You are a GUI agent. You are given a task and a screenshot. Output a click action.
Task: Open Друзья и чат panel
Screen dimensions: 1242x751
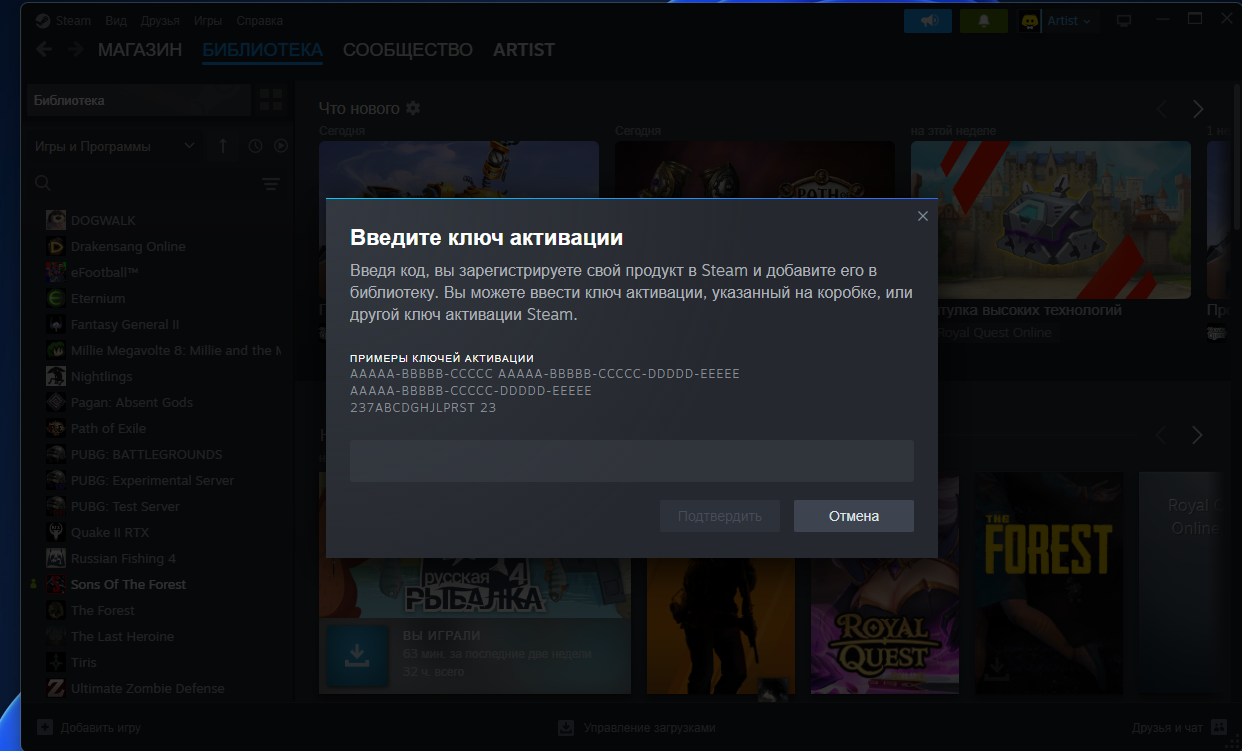pos(1179,727)
